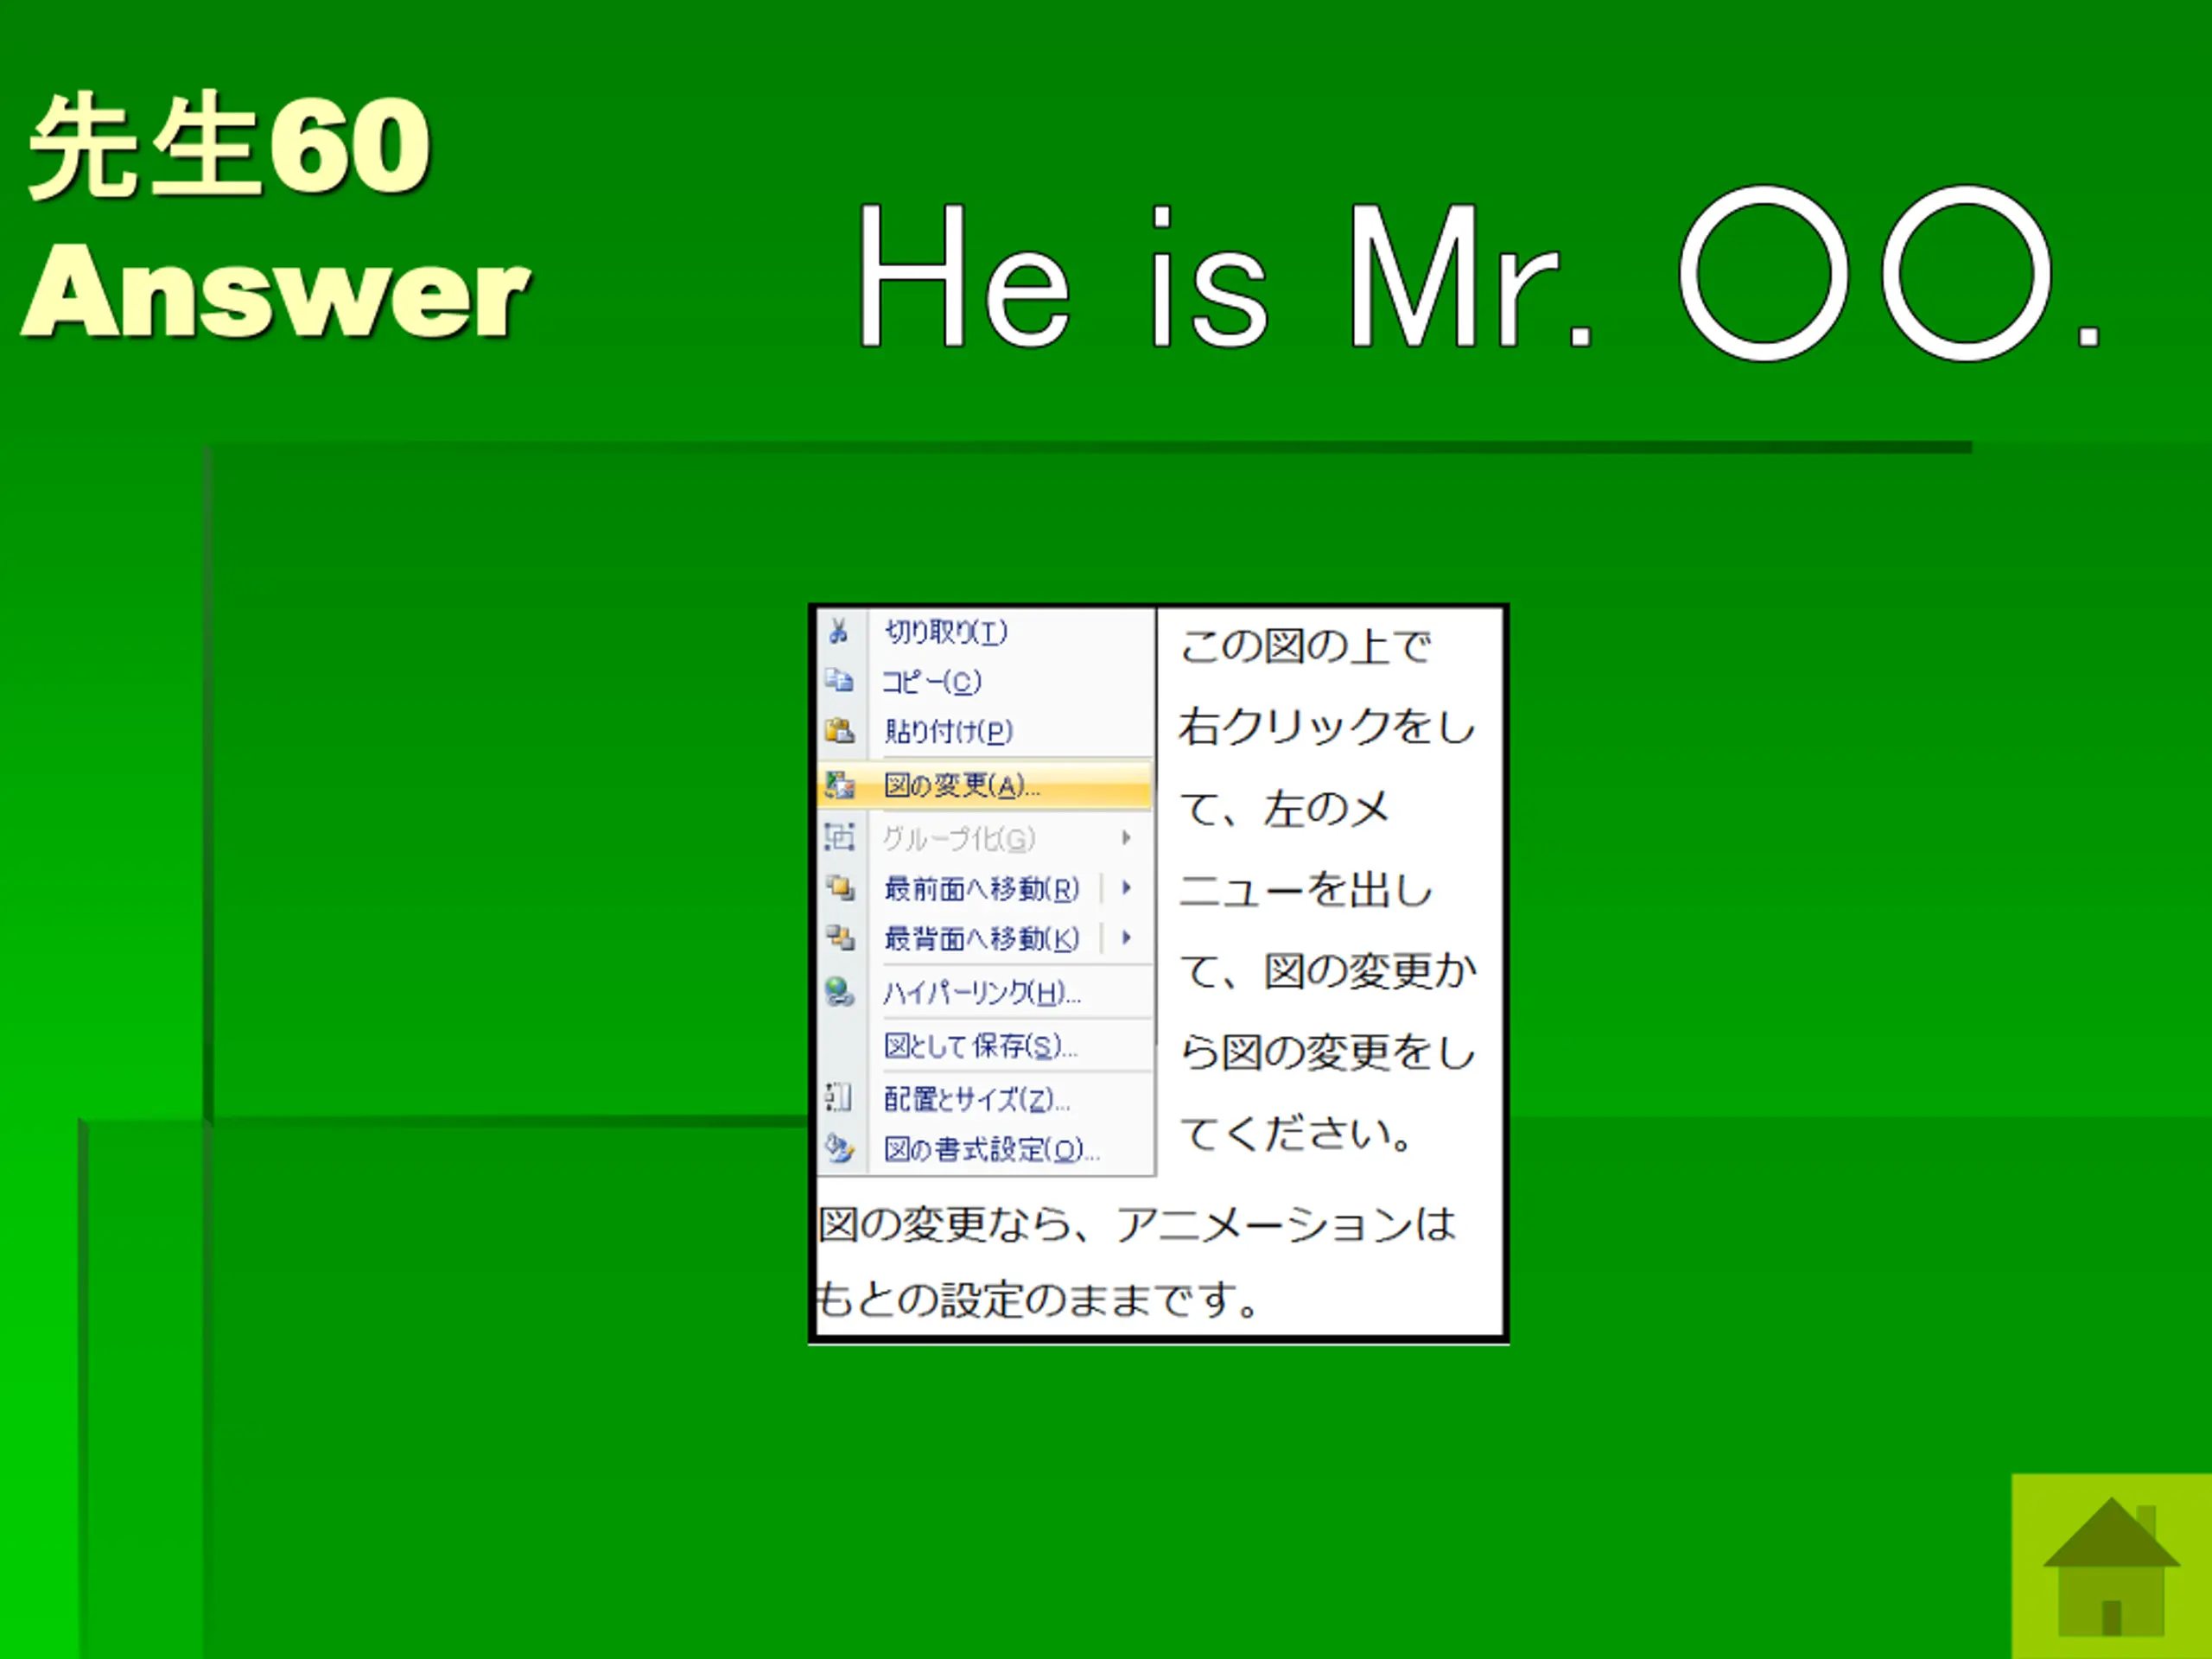Click the change picture icon
This screenshot has width=2212, height=1659.
coord(839,786)
